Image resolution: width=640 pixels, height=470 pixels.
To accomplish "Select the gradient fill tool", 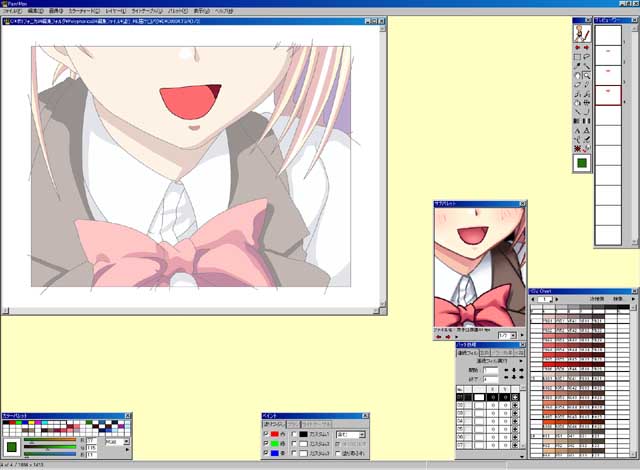I will [578, 121].
